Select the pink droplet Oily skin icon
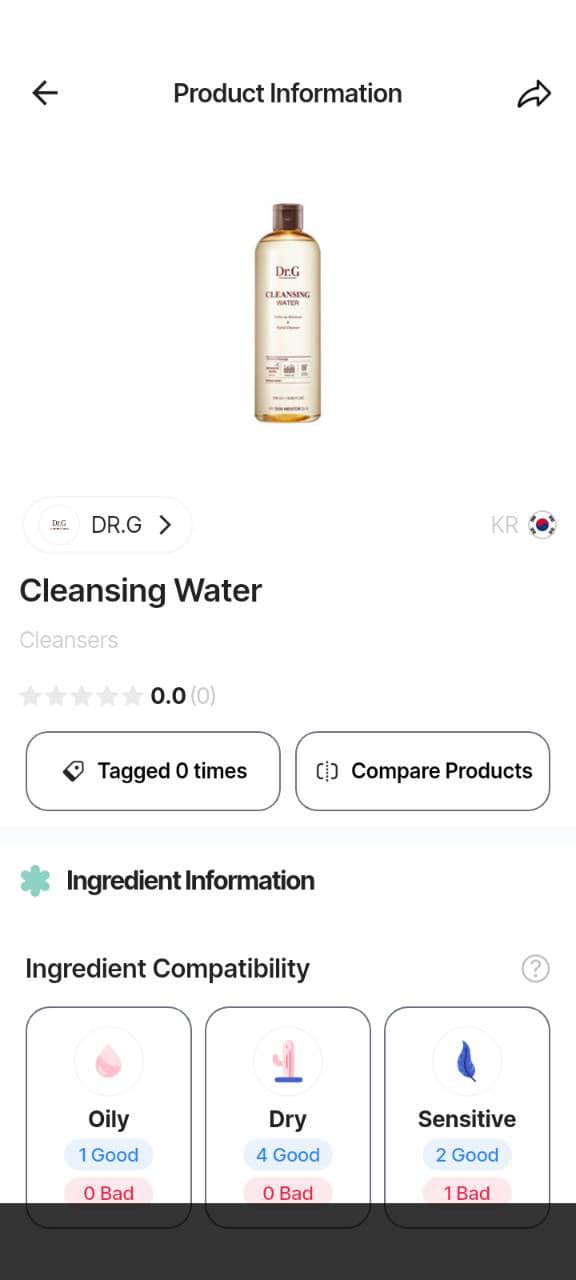The width and height of the screenshot is (576, 1280). point(108,1061)
